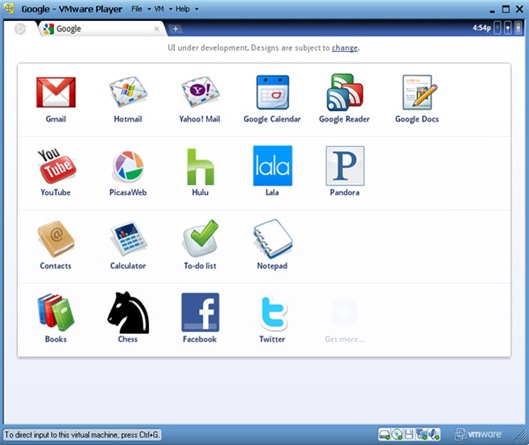Click the "To direct input" status bar message
The width and height of the screenshot is (529, 445).
[x=82, y=435]
